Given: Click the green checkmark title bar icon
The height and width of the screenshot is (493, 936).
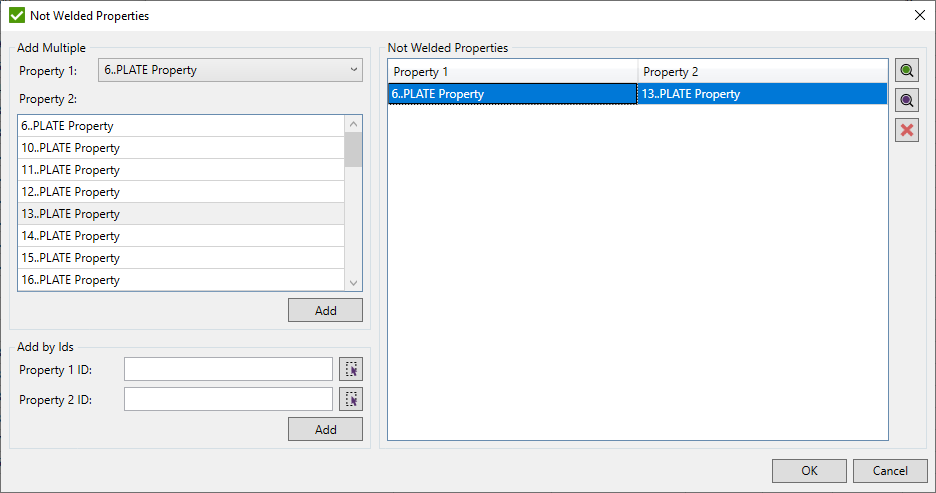Looking at the screenshot, I should pos(16,15).
